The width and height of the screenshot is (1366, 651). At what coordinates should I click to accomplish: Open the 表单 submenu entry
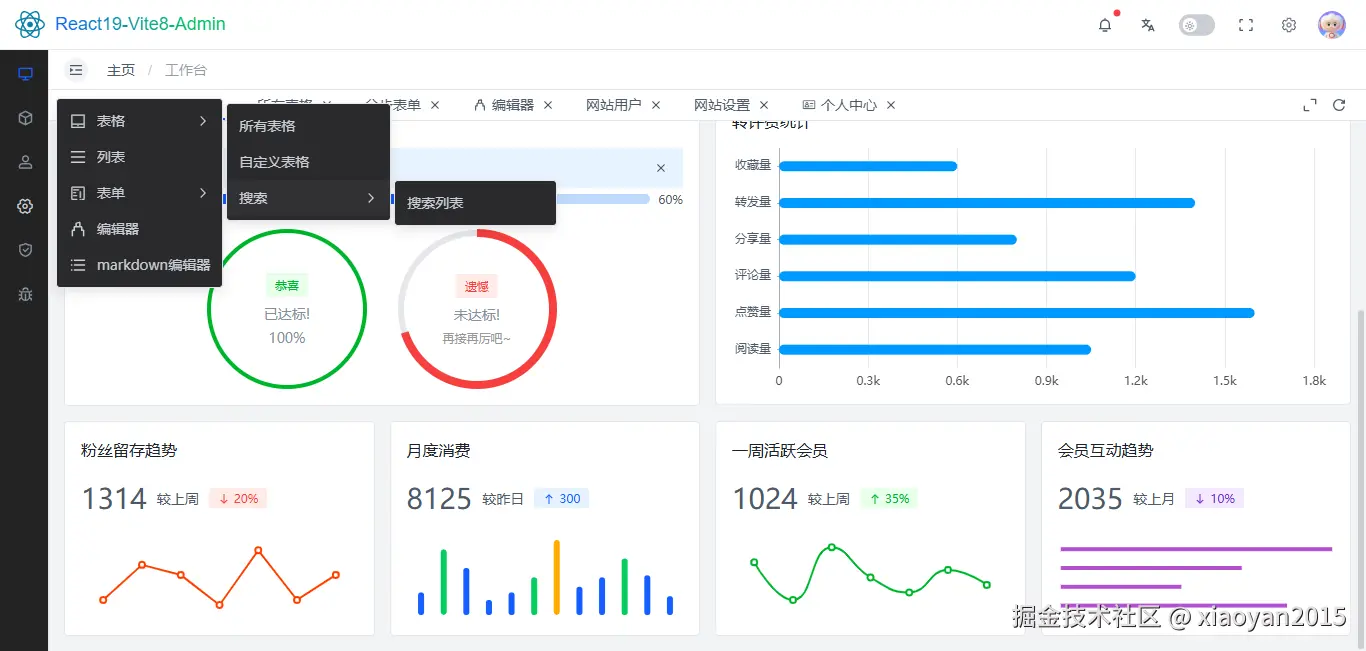(x=139, y=193)
